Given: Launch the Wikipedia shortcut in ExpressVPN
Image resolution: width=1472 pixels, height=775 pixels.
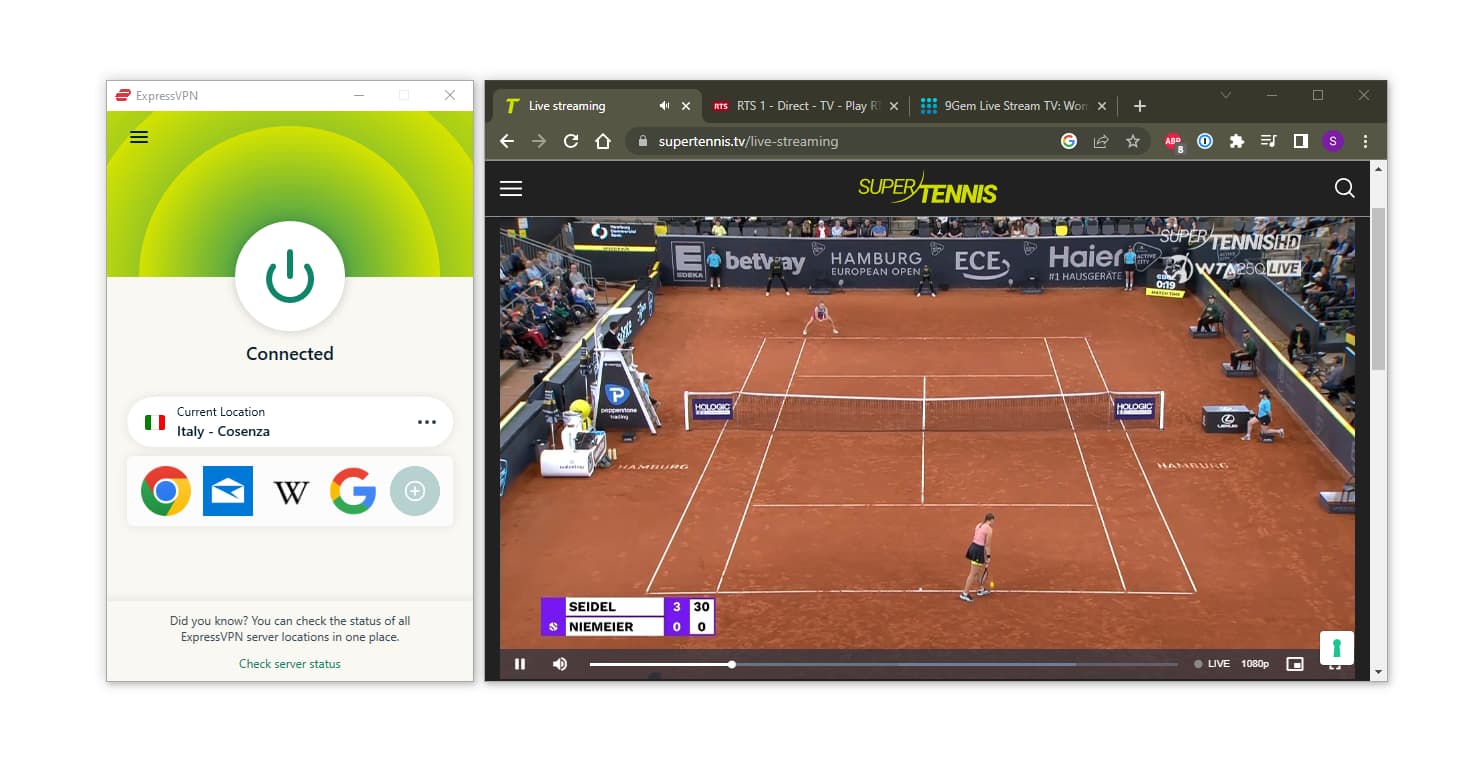Looking at the screenshot, I should [x=291, y=491].
